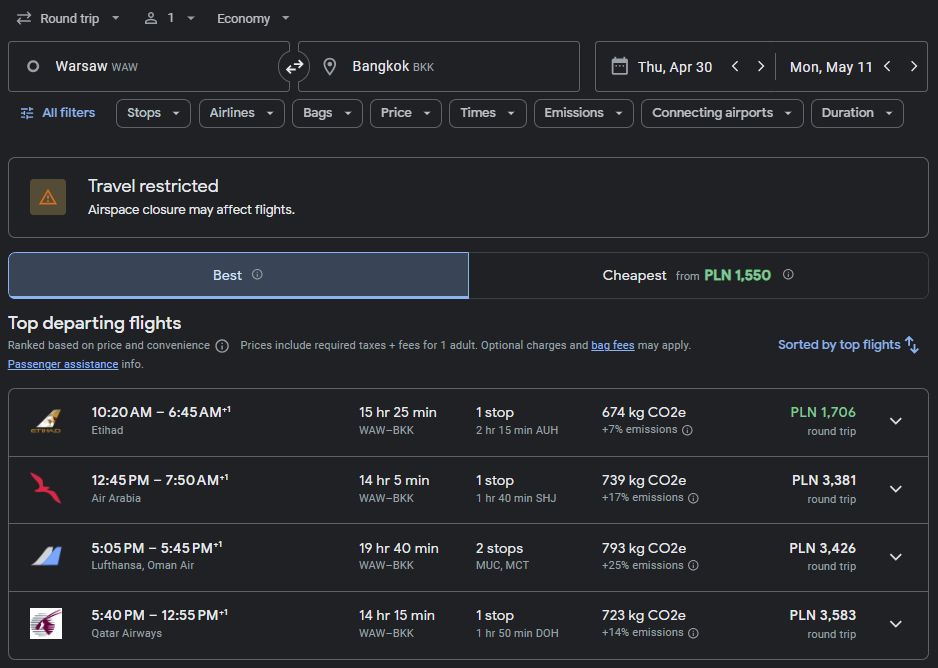The height and width of the screenshot is (668, 938).
Task: Click the destination pin icon
Action: pyautogui.click(x=330, y=66)
